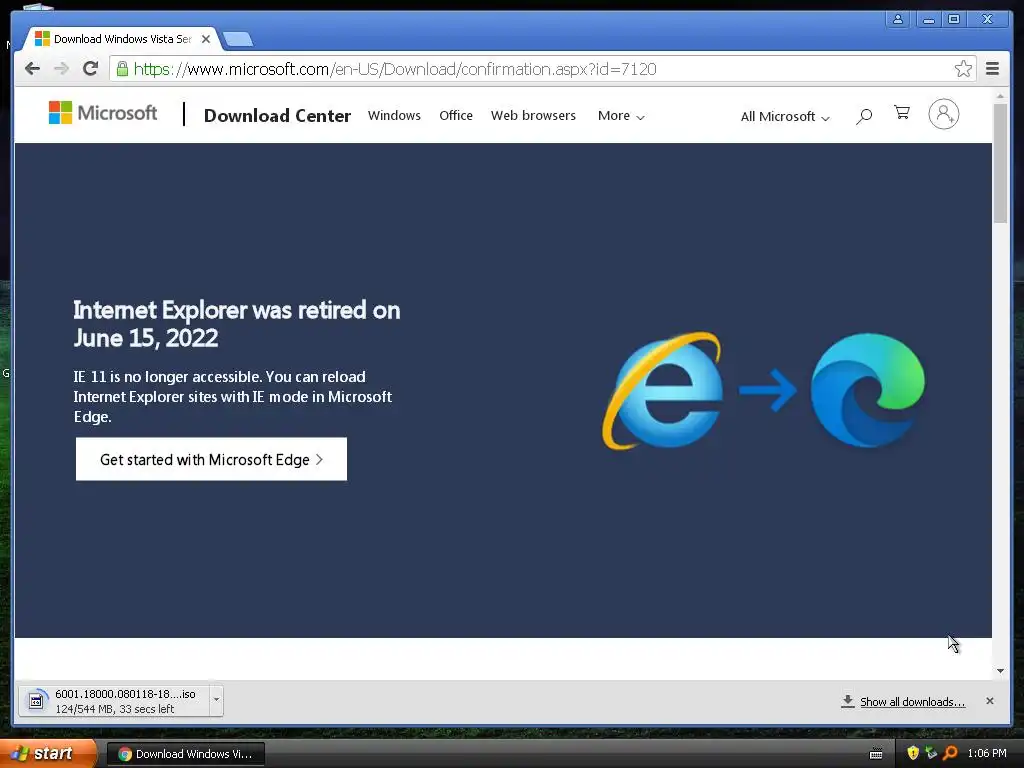Image resolution: width=1024 pixels, height=768 pixels.
Task: Click Get started with Microsoft Edge button
Action: pyautogui.click(x=211, y=459)
